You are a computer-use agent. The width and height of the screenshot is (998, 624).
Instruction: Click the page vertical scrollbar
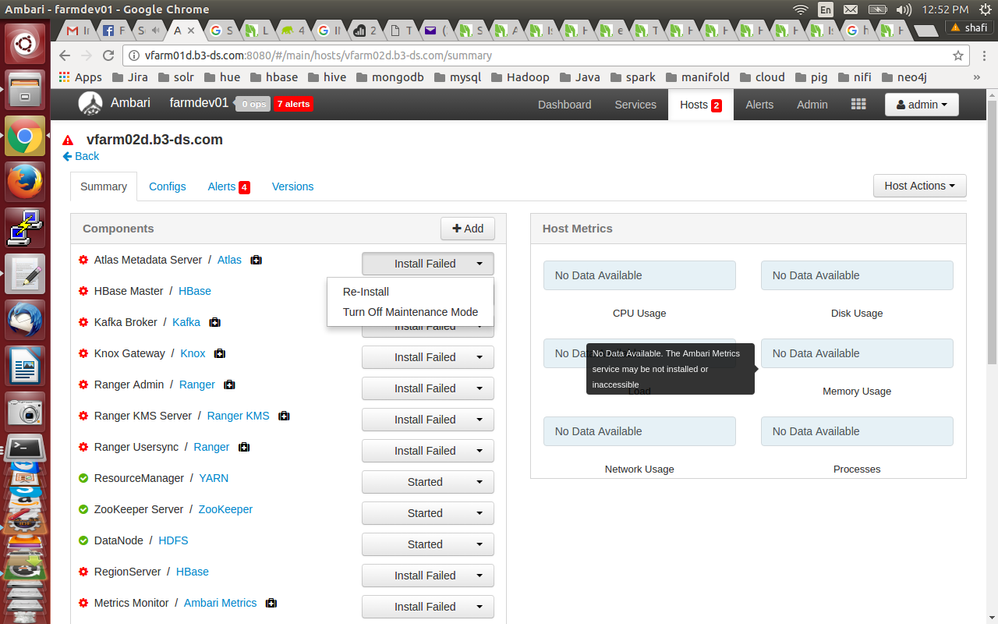pos(992,232)
